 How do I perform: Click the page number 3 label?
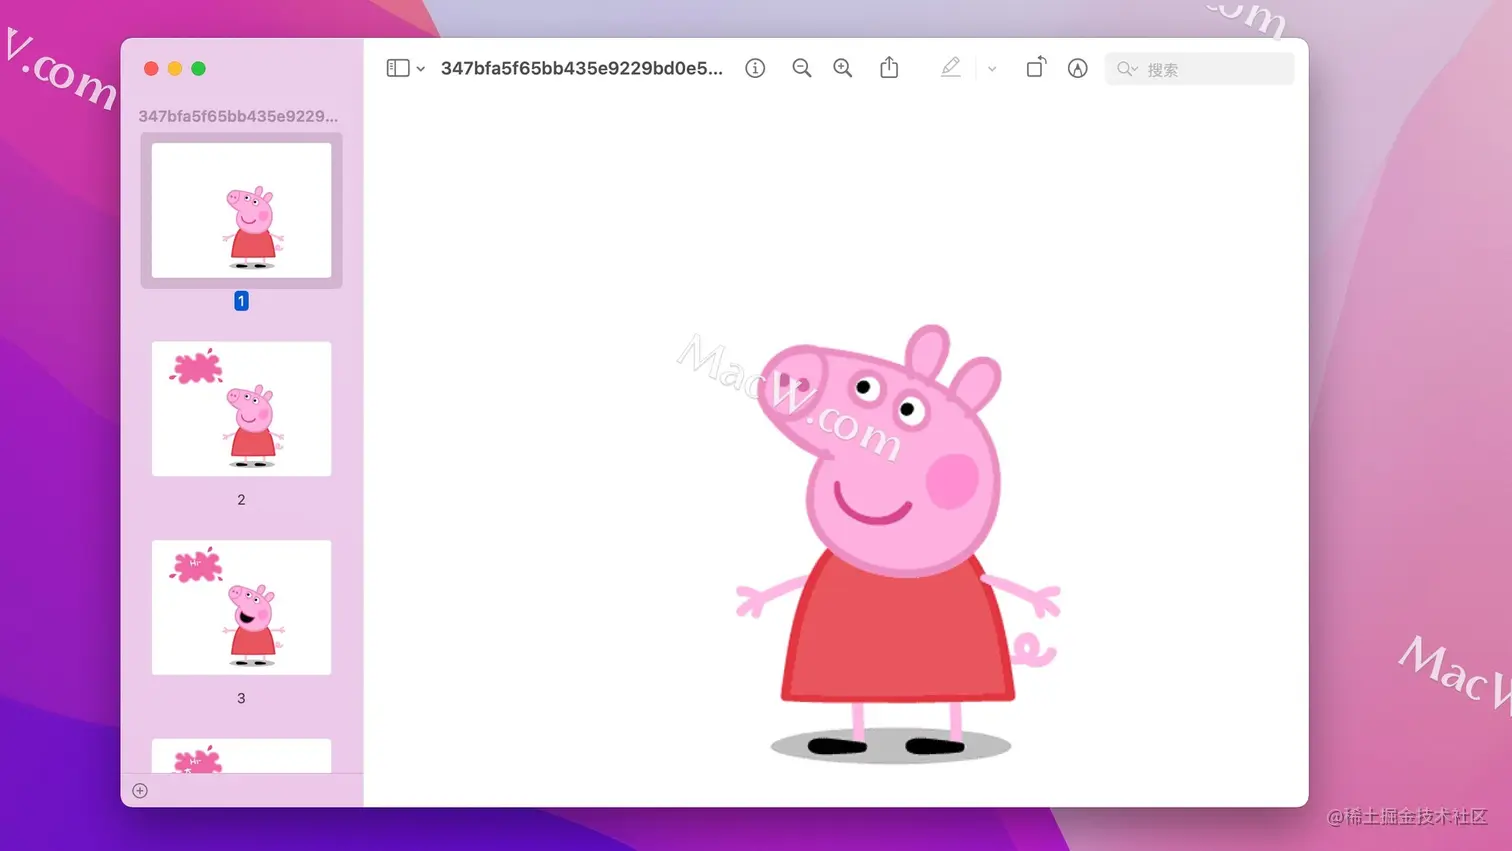[241, 698]
